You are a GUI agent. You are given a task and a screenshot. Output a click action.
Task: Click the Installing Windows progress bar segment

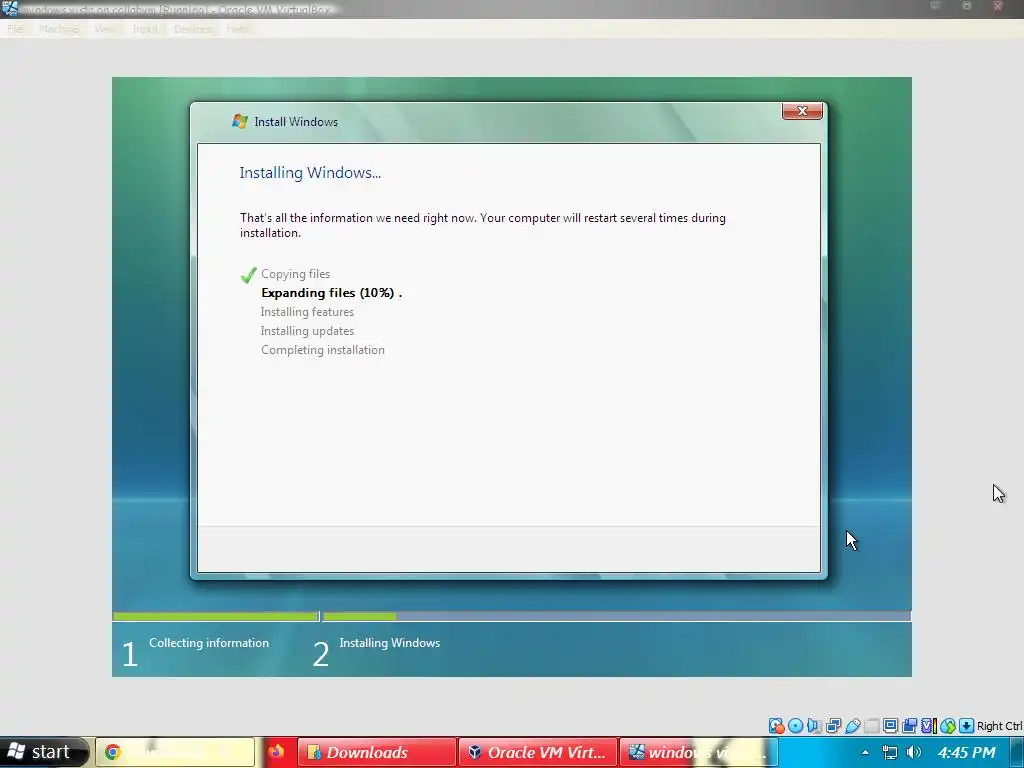click(x=616, y=616)
